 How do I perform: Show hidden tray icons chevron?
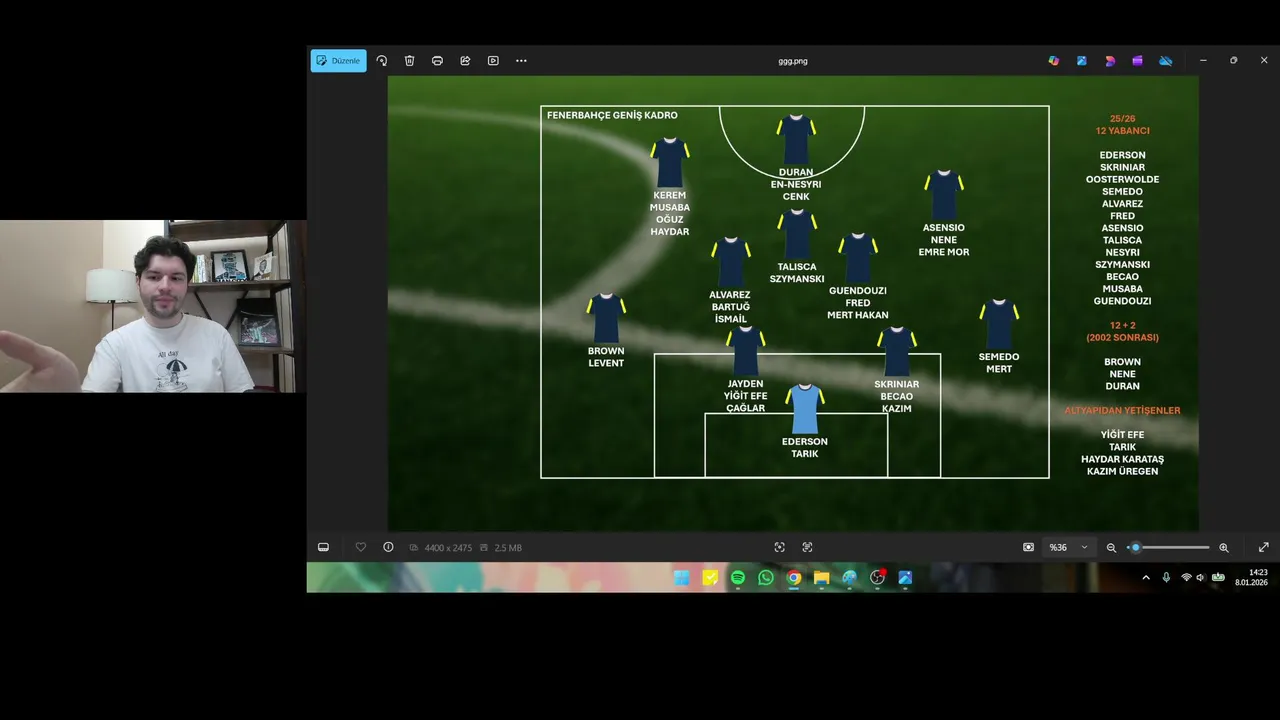1146,577
